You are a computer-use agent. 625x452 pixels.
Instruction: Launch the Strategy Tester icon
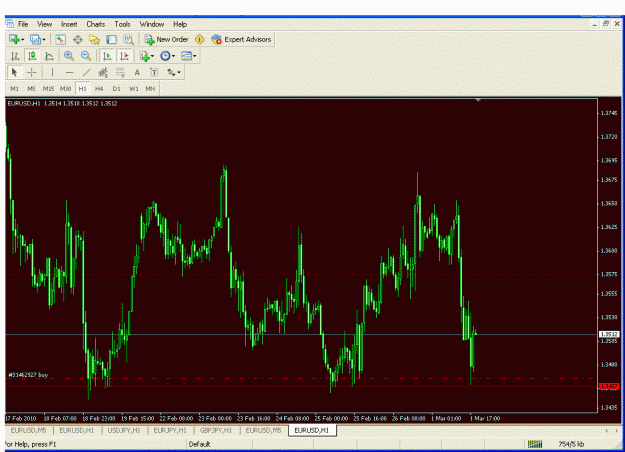coord(128,39)
